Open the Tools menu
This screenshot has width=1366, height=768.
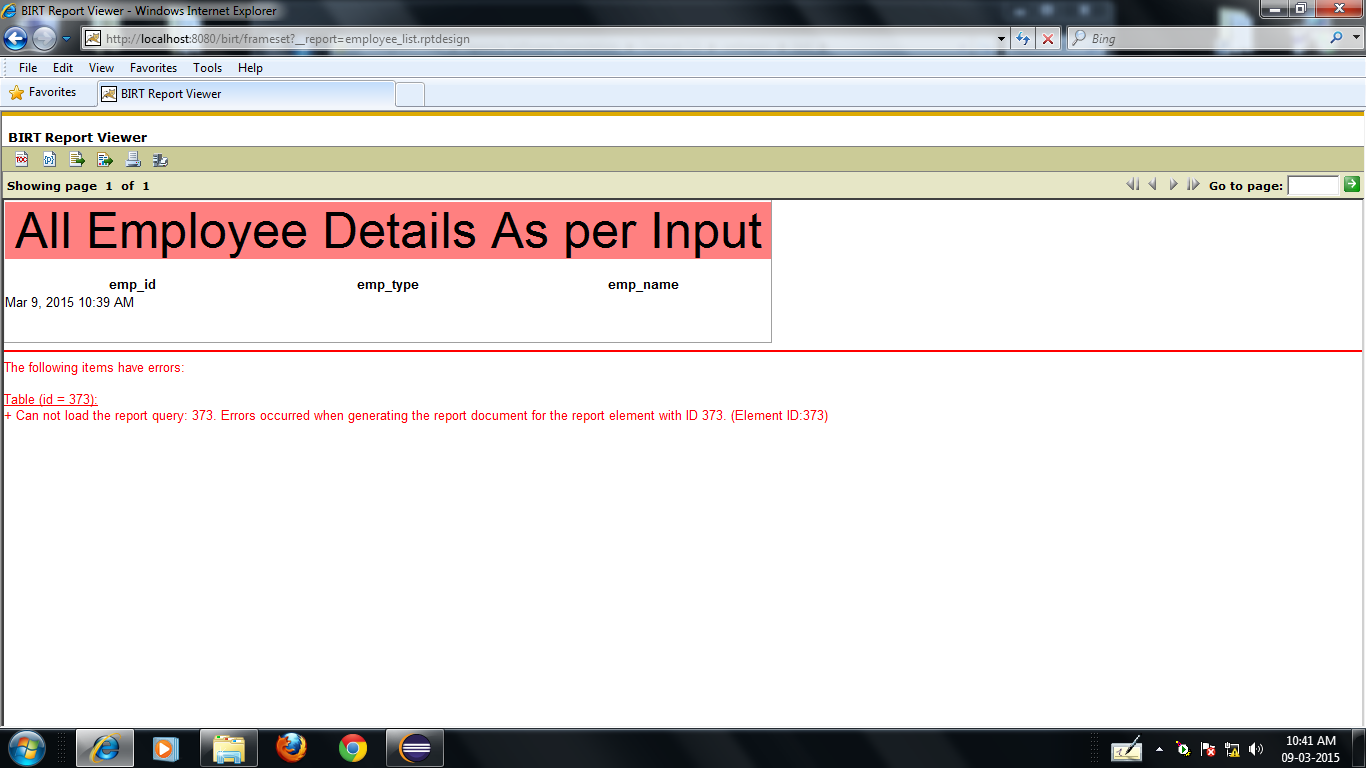coord(207,68)
